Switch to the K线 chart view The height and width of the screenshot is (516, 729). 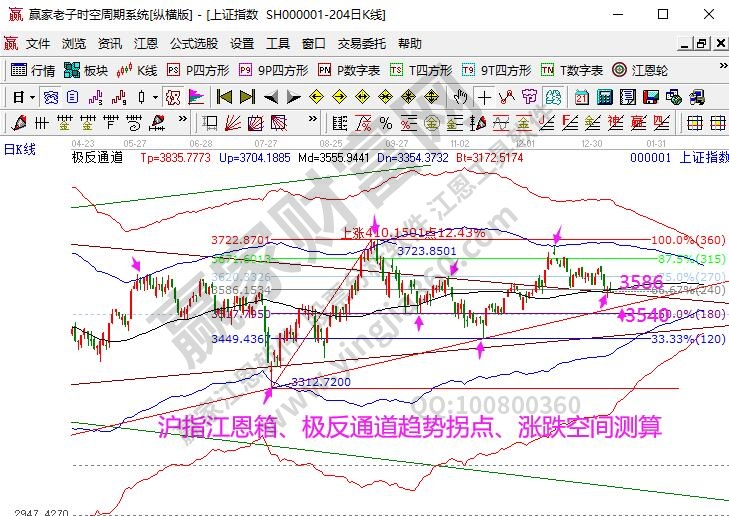coord(137,70)
